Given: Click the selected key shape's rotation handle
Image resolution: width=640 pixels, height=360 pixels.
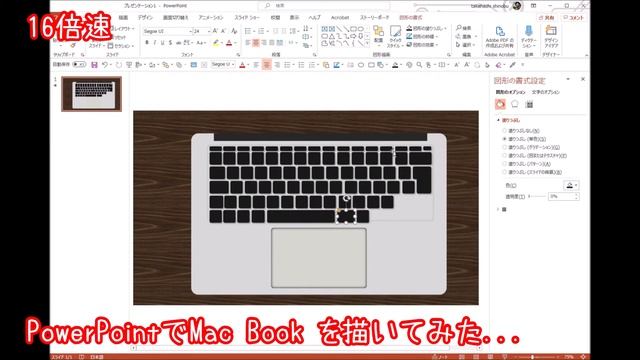Looking at the screenshot, I should coord(346,198).
